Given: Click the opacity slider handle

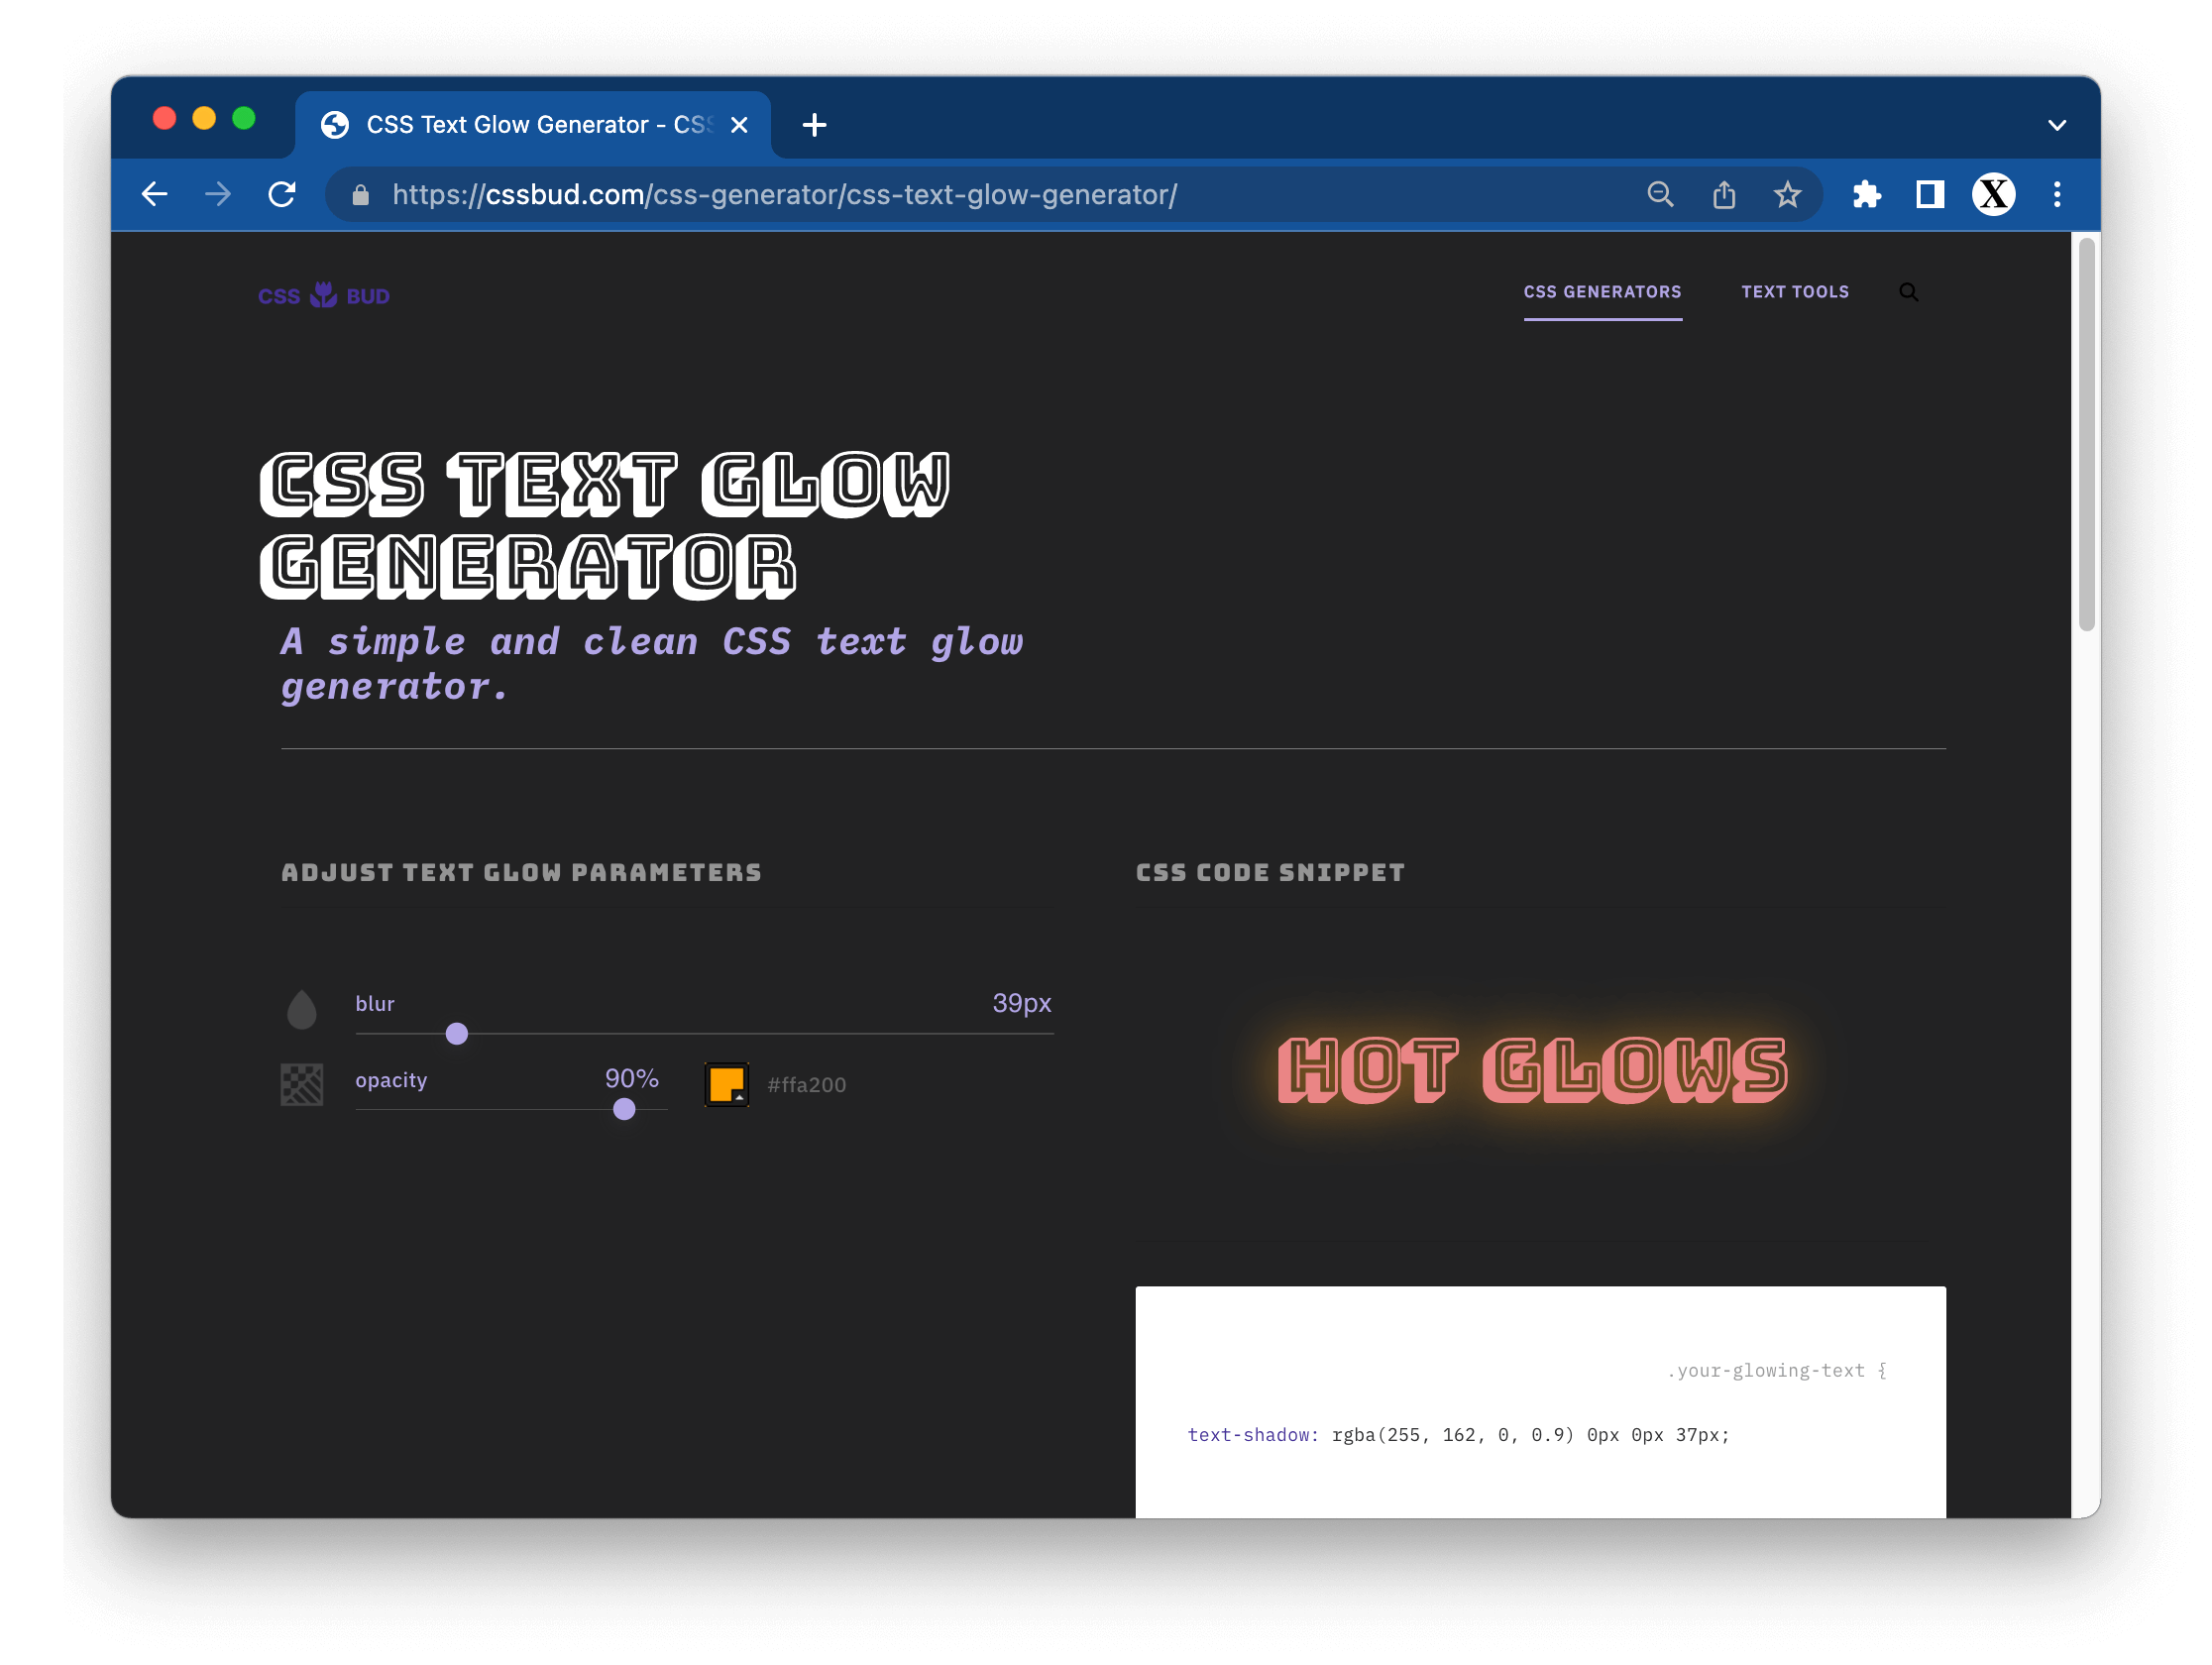Looking at the screenshot, I should click(624, 1109).
